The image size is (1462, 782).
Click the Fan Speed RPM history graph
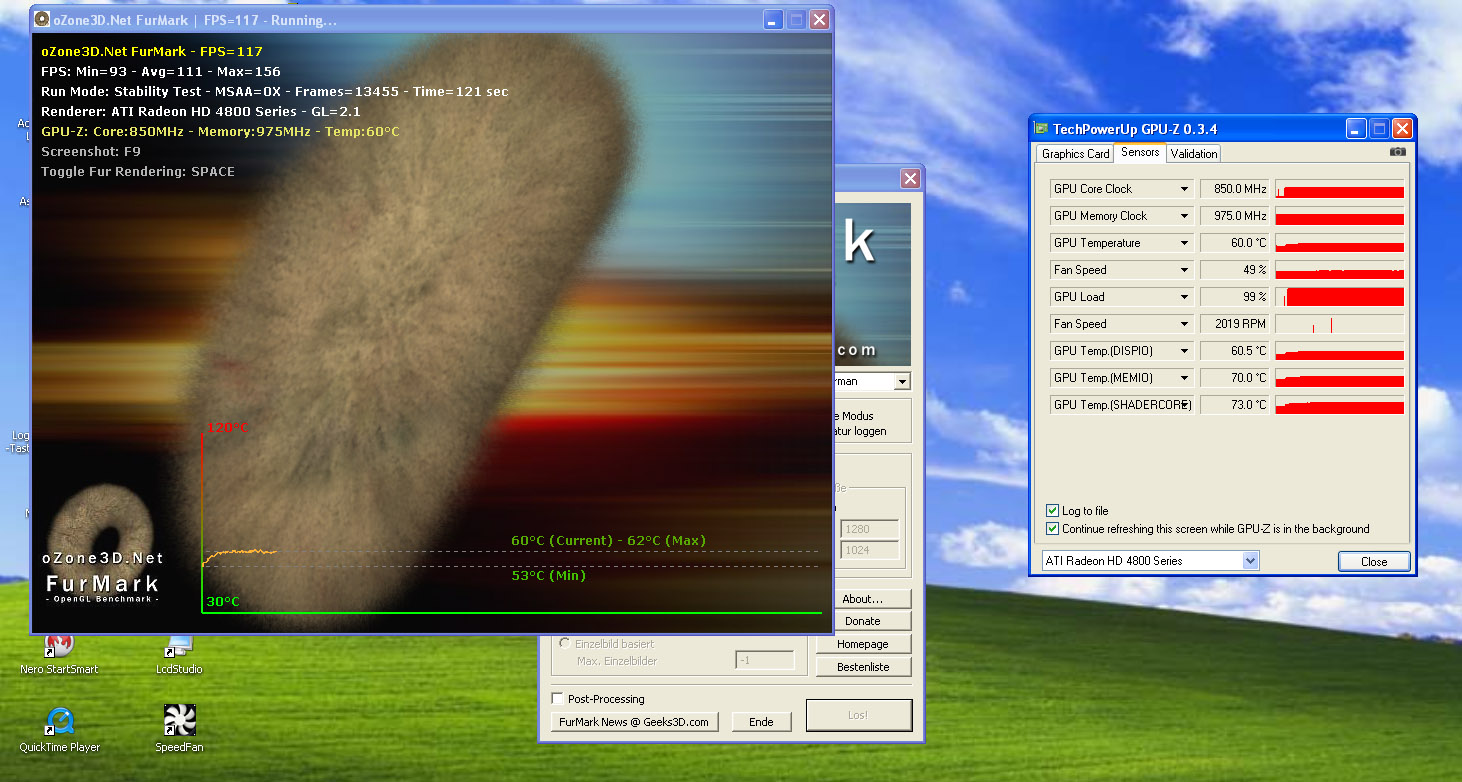pyautogui.click(x=1339, y=324)
